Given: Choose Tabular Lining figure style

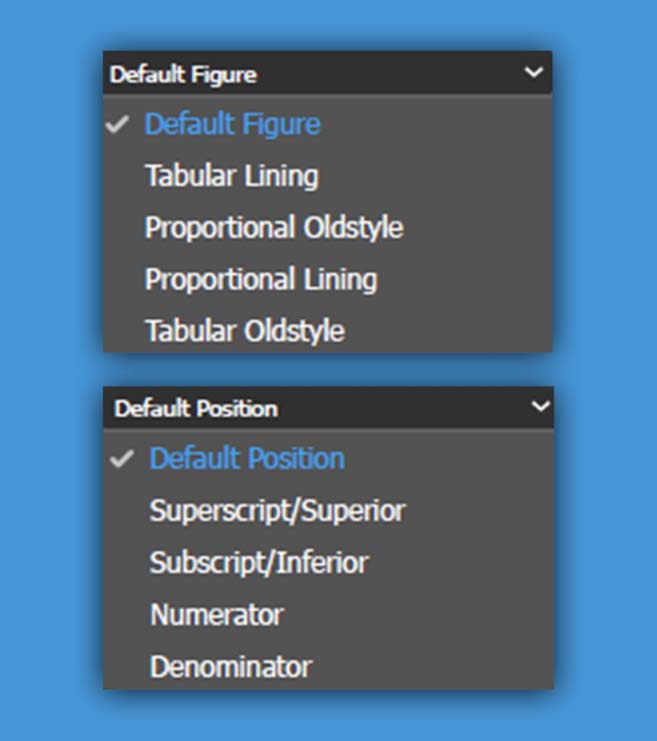Looking at the screenshot, I should click(232, 177).
